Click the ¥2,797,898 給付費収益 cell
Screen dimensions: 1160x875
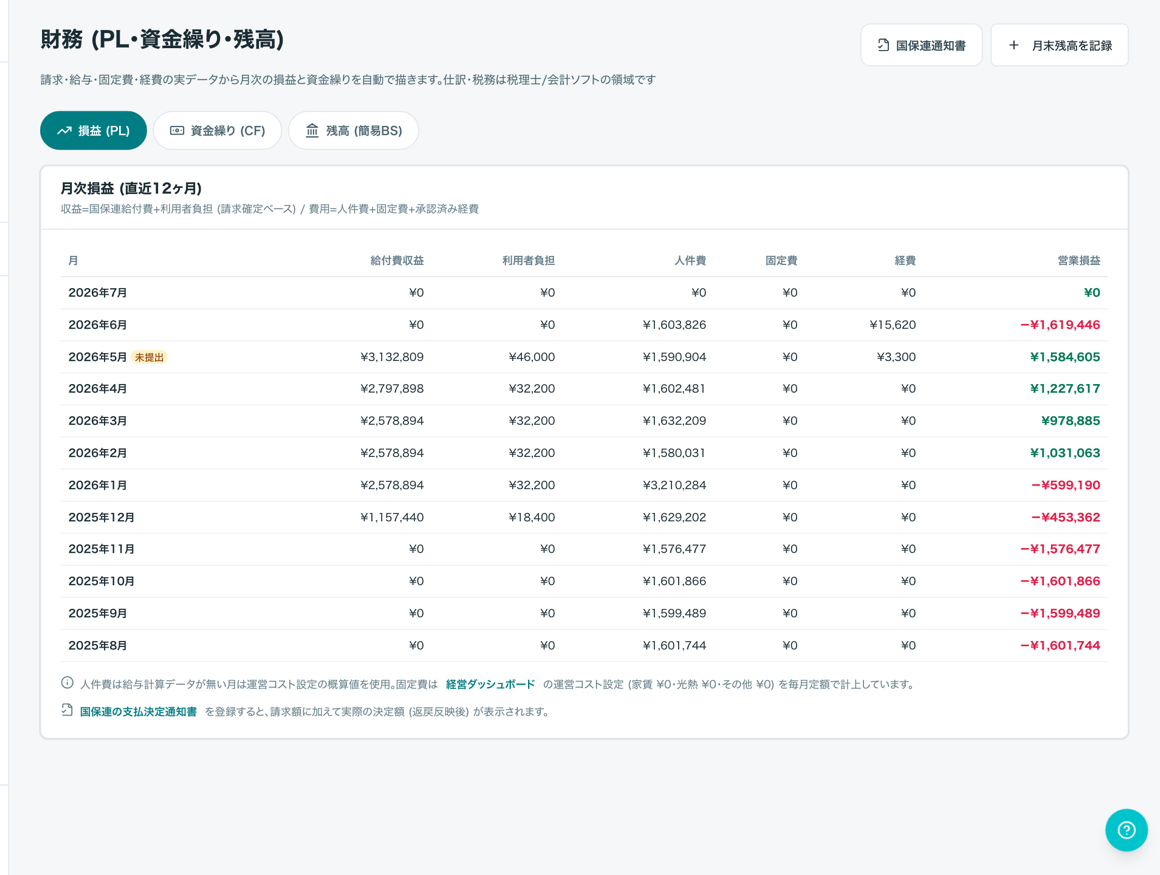tap(392, 389)
